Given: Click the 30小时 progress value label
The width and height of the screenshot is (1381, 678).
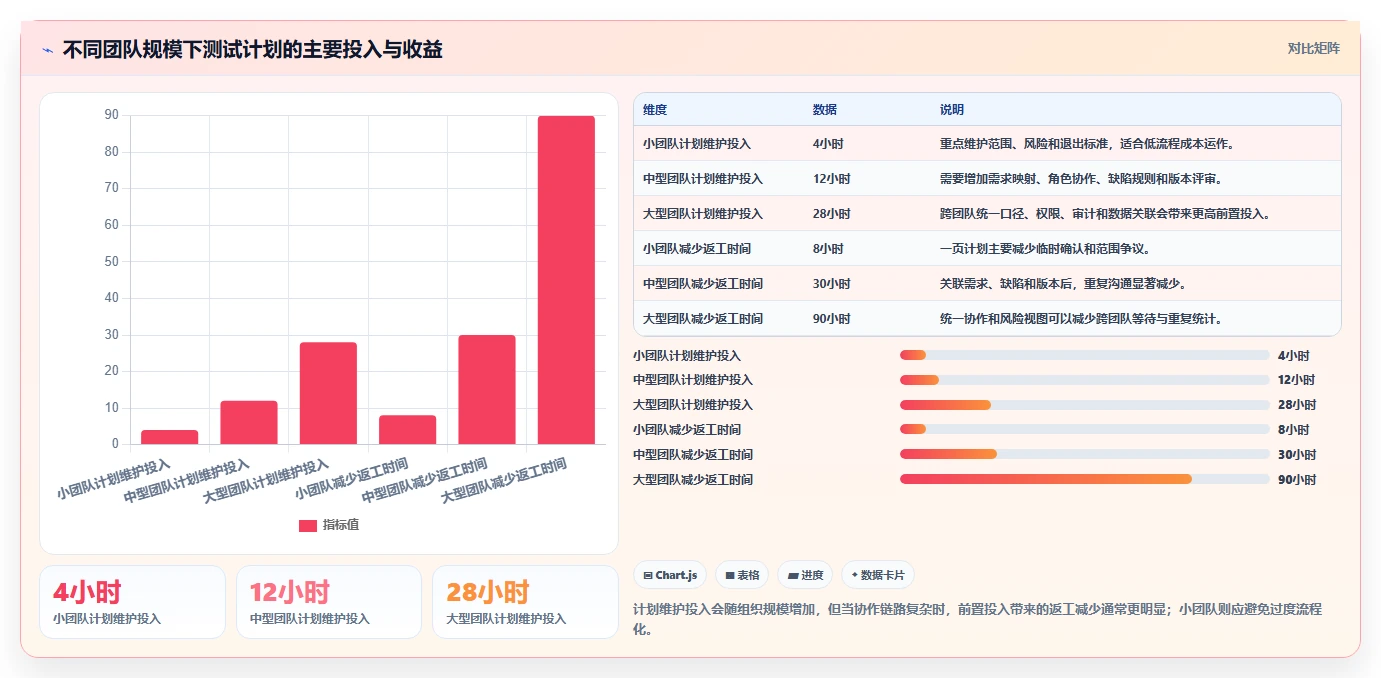Looking at the screenshot, I should (1297, 455).
